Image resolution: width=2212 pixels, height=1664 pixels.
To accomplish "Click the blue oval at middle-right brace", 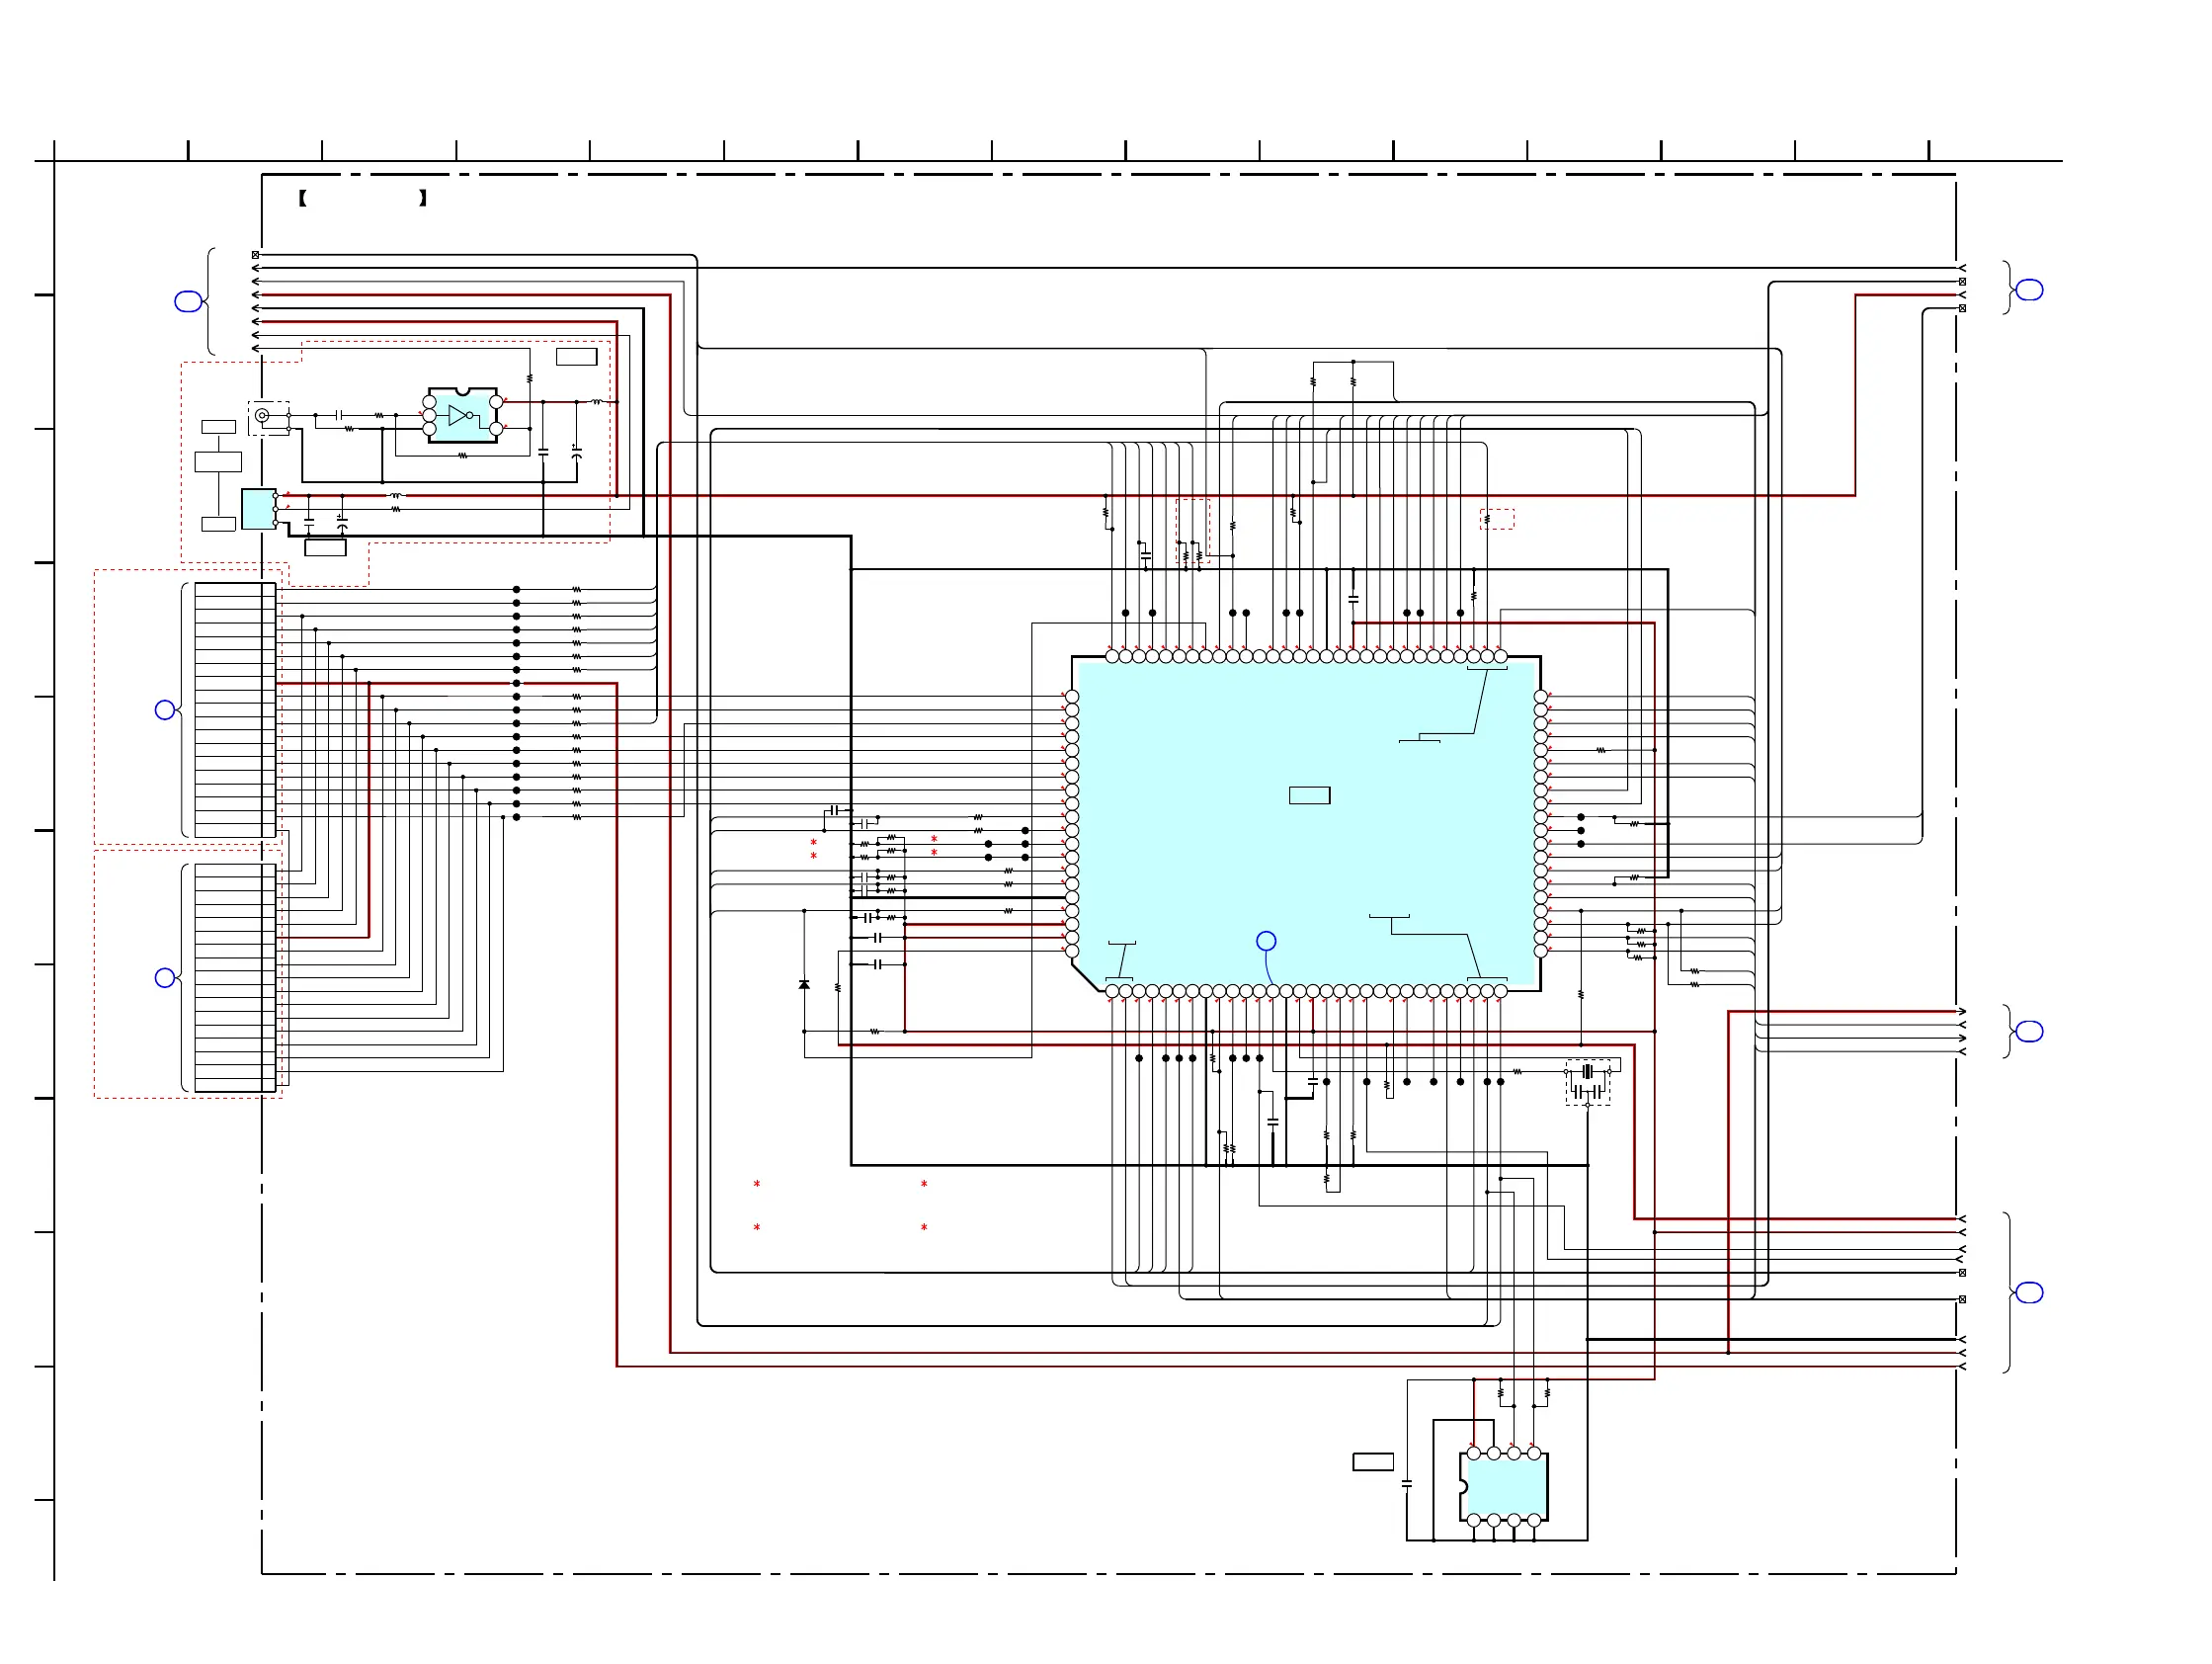I will (2029, 1032).
